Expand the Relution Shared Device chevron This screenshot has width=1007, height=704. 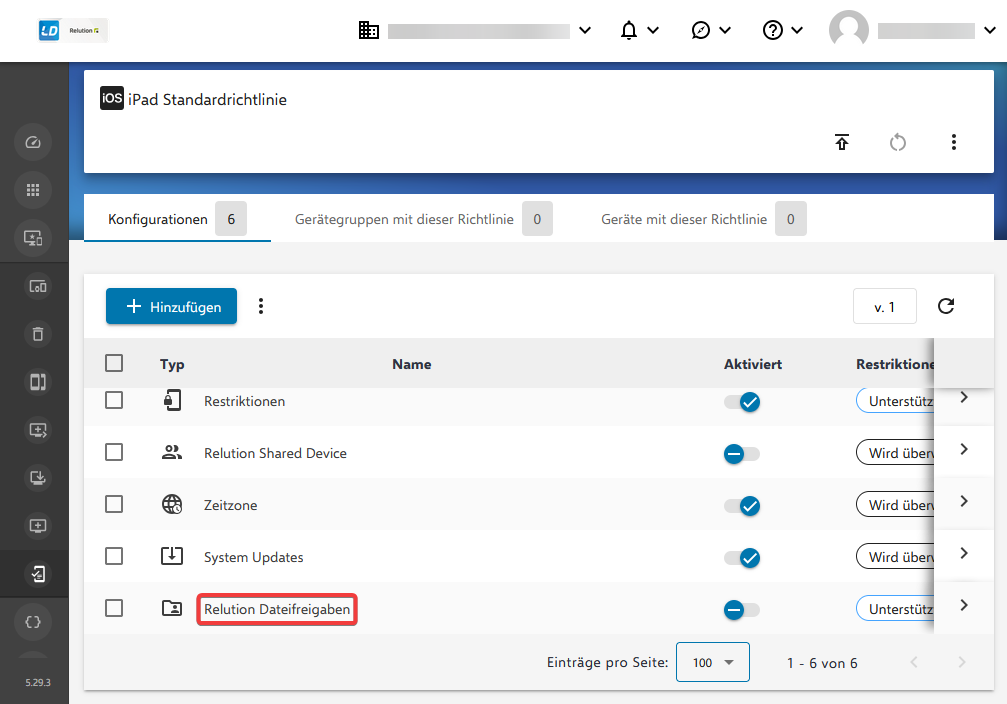(x=963, y=449)
